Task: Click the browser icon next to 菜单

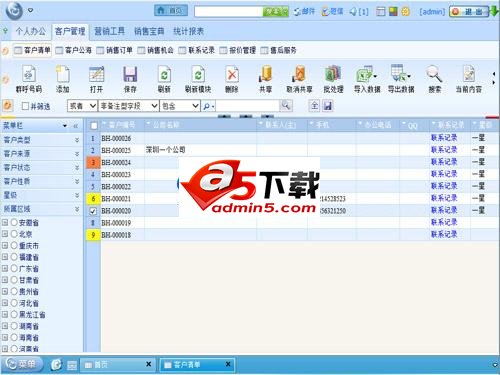Action: [x=56, y=365]
